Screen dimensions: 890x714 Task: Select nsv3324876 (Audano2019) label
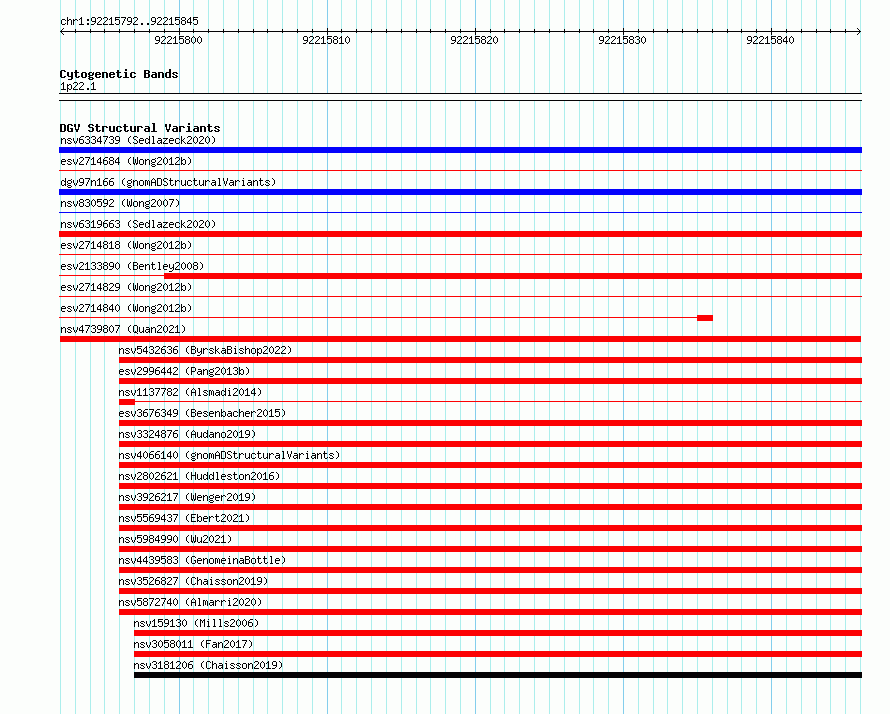pos(187,434)
